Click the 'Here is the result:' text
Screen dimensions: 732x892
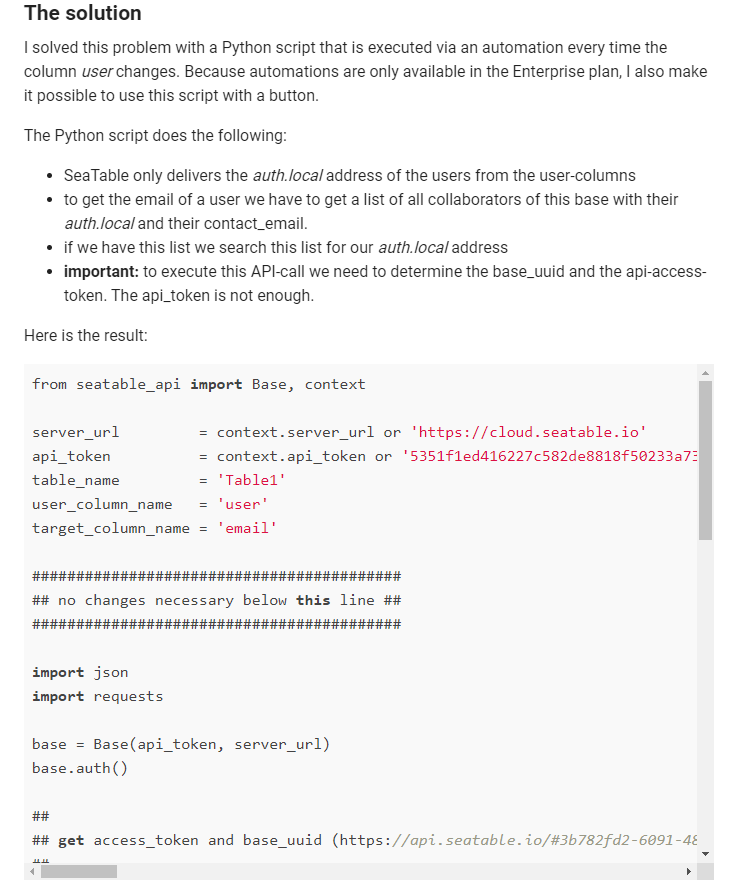click(86, 335)
